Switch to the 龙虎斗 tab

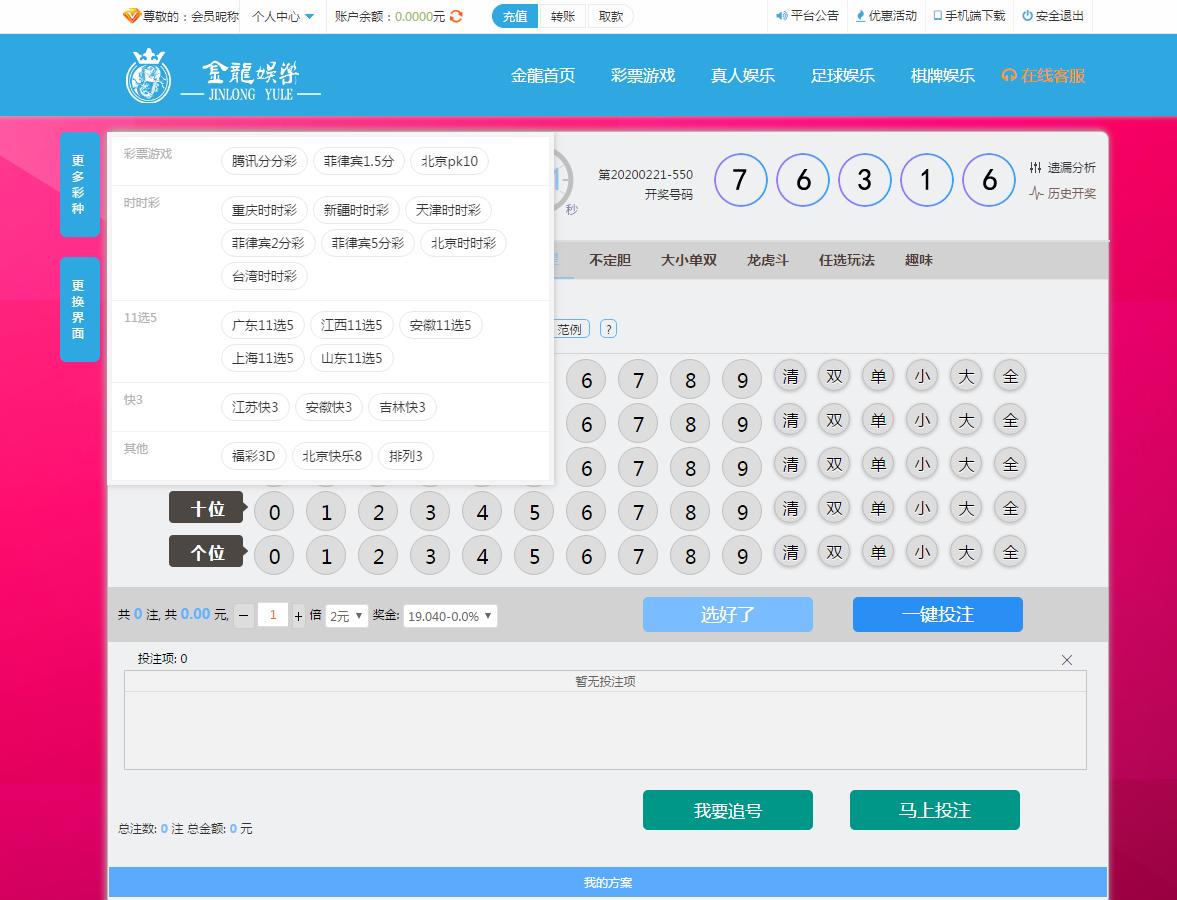point(767,260)
